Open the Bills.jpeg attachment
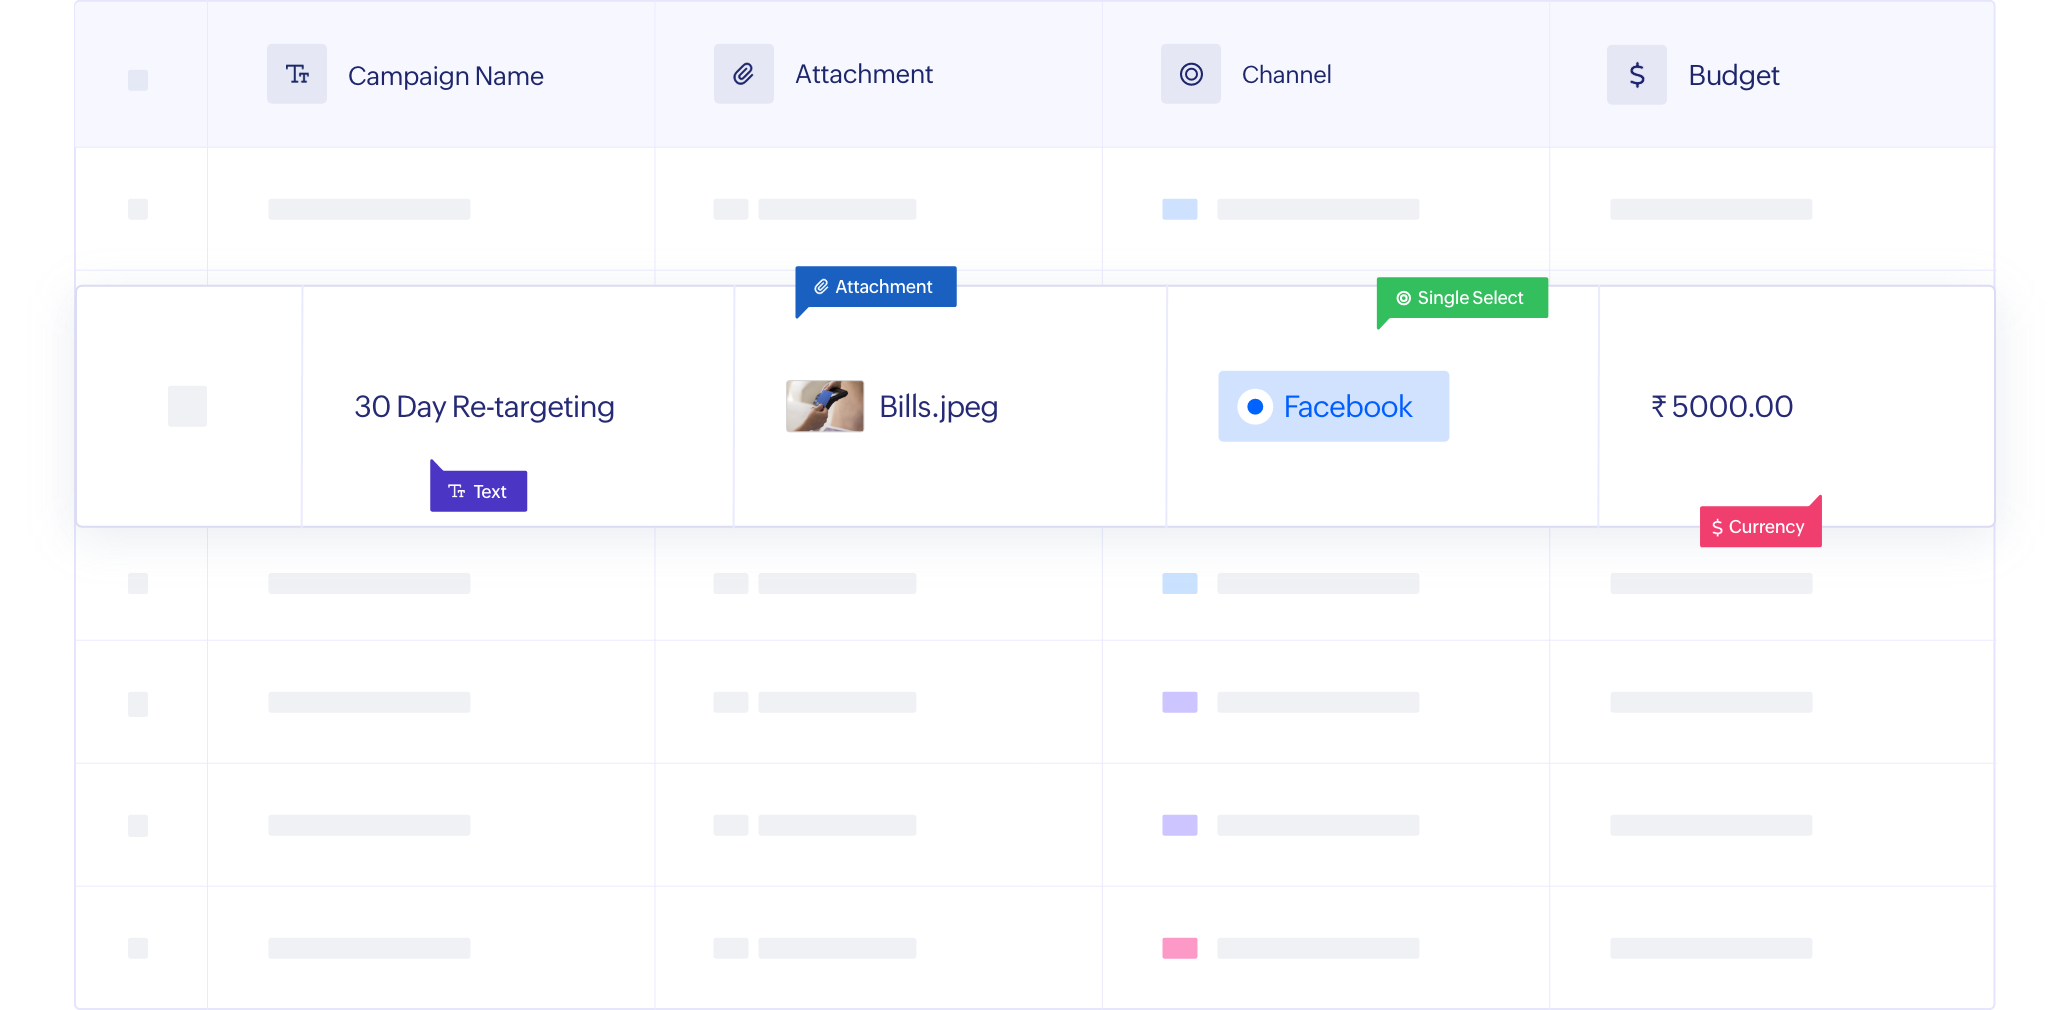The width and height of the screenshot is (2071, 1010). click(937, 406)
